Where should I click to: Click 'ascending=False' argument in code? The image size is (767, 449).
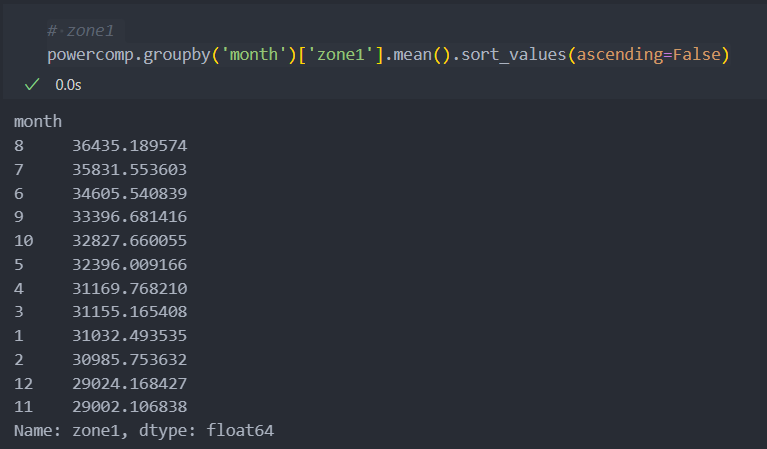tap(649, 55)
